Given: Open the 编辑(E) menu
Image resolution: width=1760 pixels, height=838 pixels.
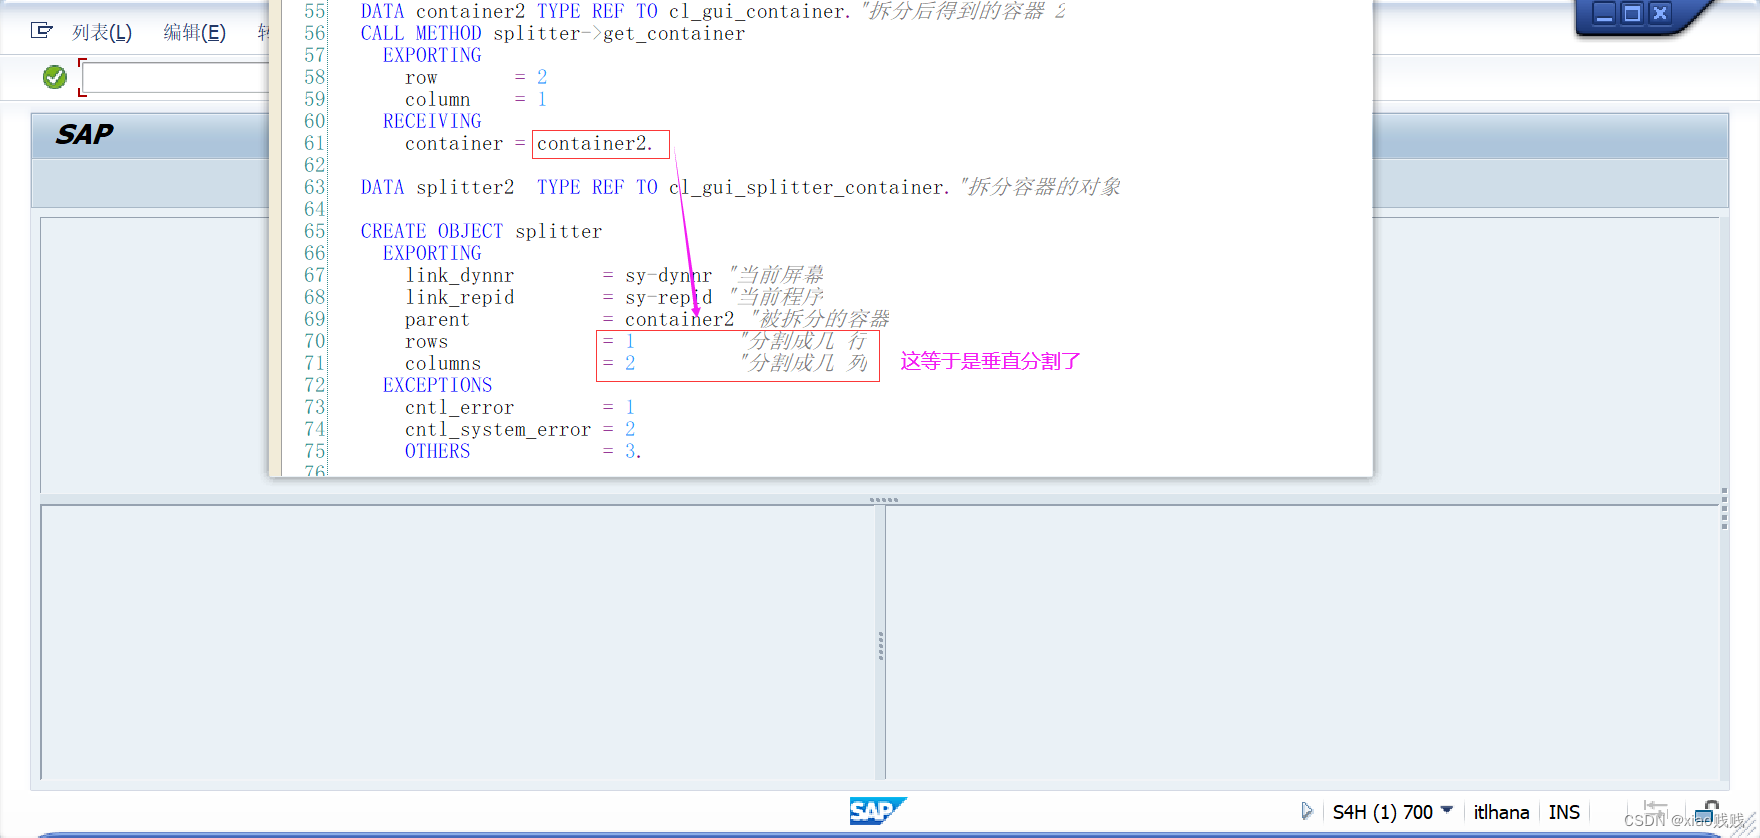Looking at the screenshot, I should (x=194, y=32).
